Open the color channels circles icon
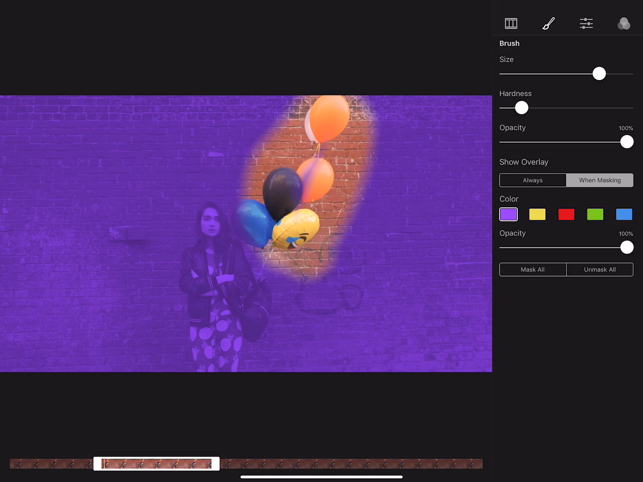Image resolution: width=643 pixels, height=482 pixels. [x=624, y=23]
